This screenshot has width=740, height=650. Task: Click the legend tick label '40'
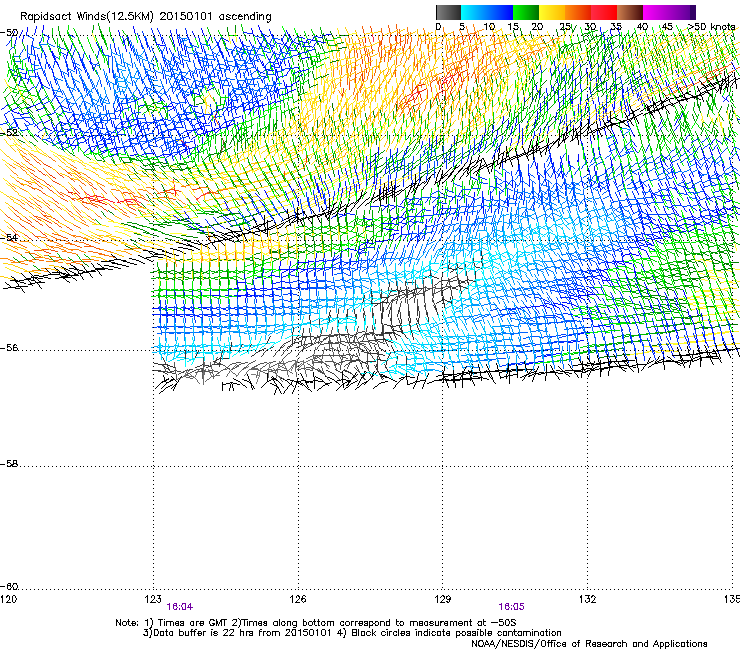coord(642,27)
